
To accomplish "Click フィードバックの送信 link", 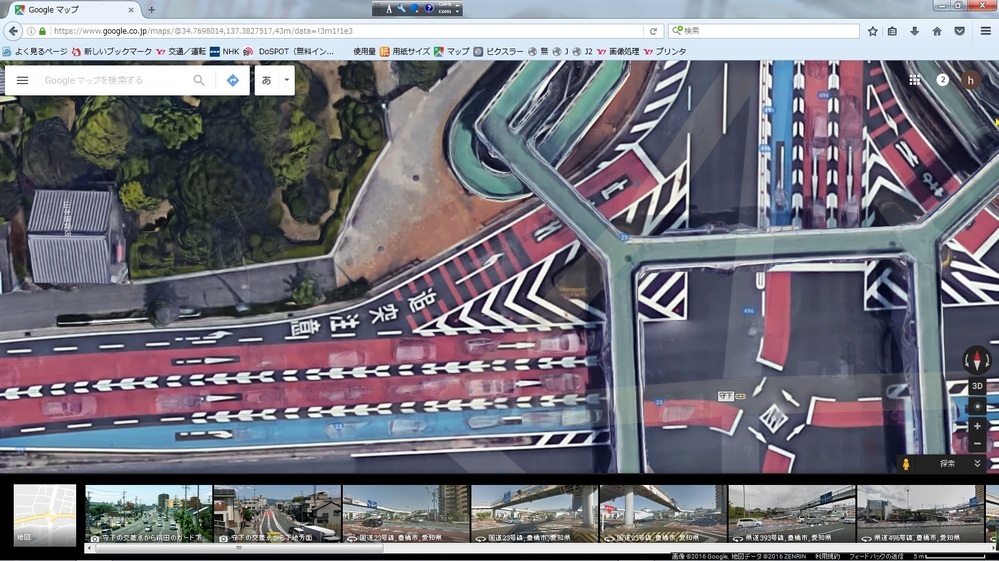I will click(x=876, y=555).
